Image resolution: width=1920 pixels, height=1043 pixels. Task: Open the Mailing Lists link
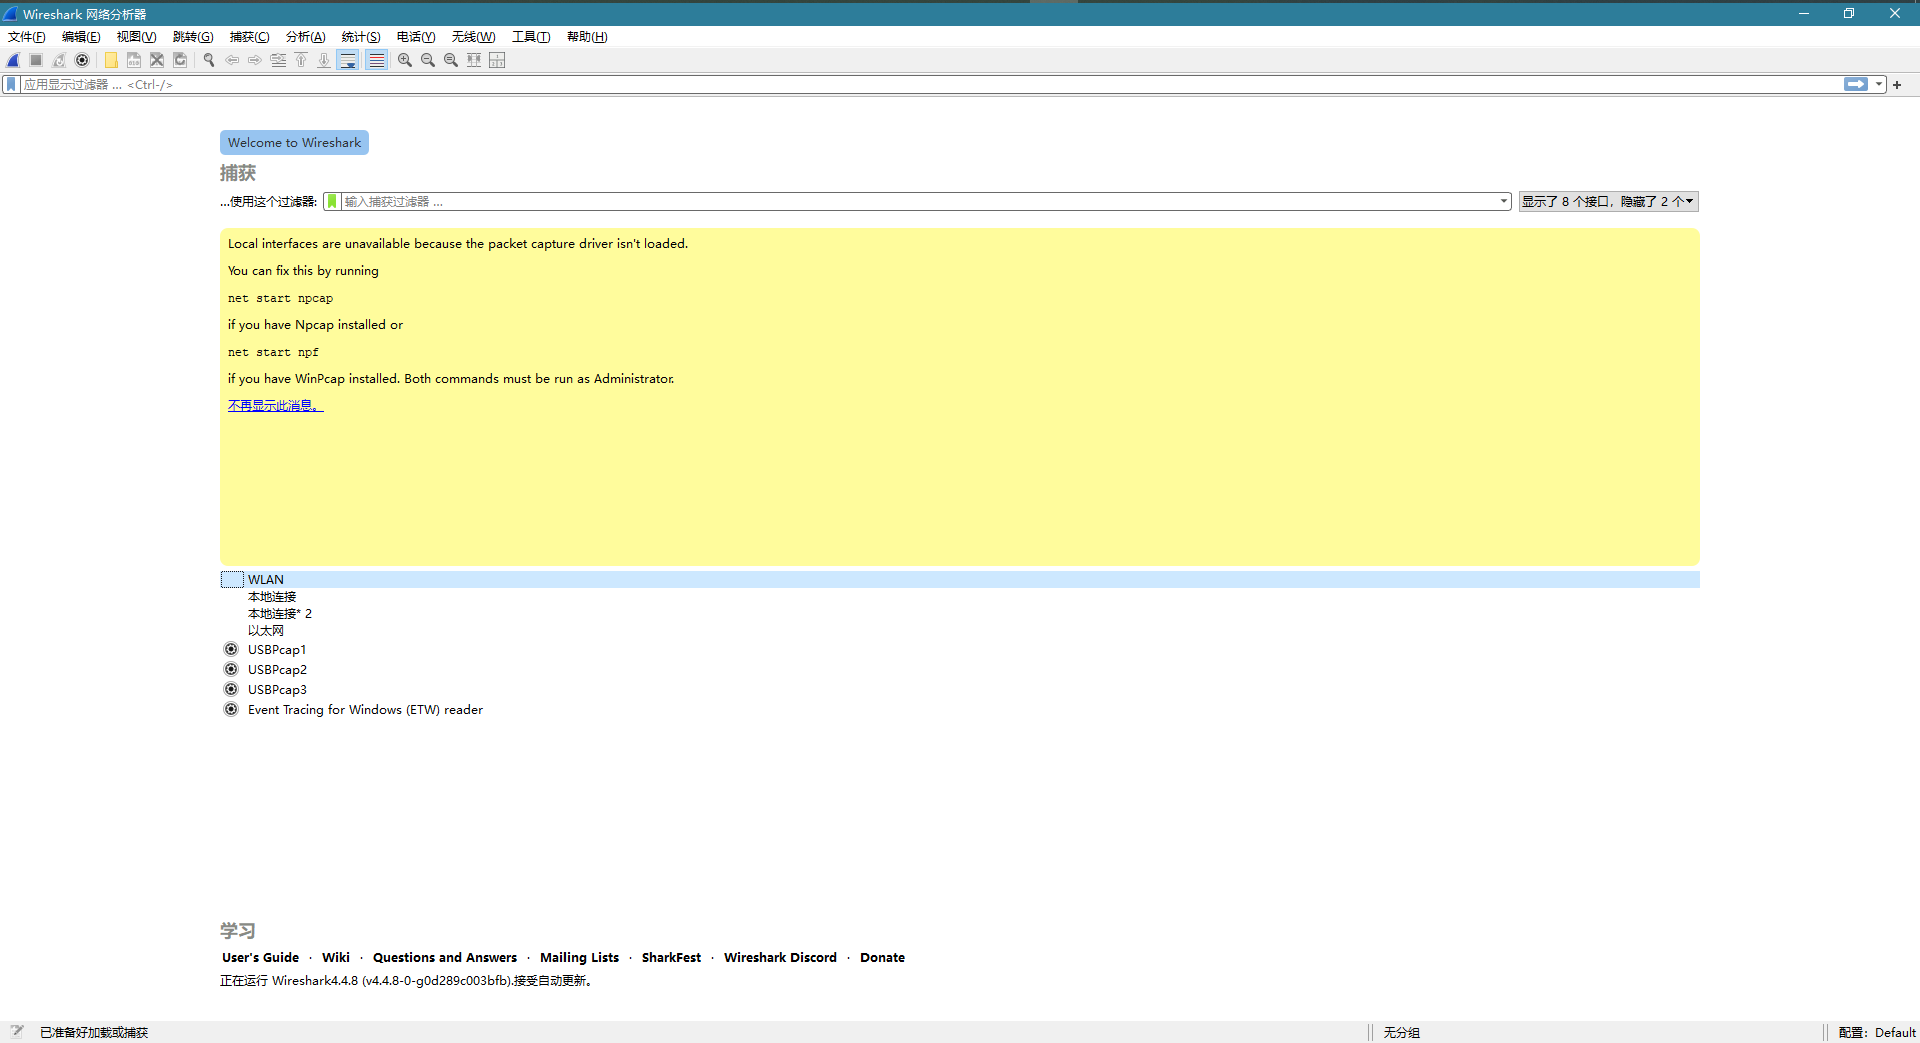click(579, 958)
